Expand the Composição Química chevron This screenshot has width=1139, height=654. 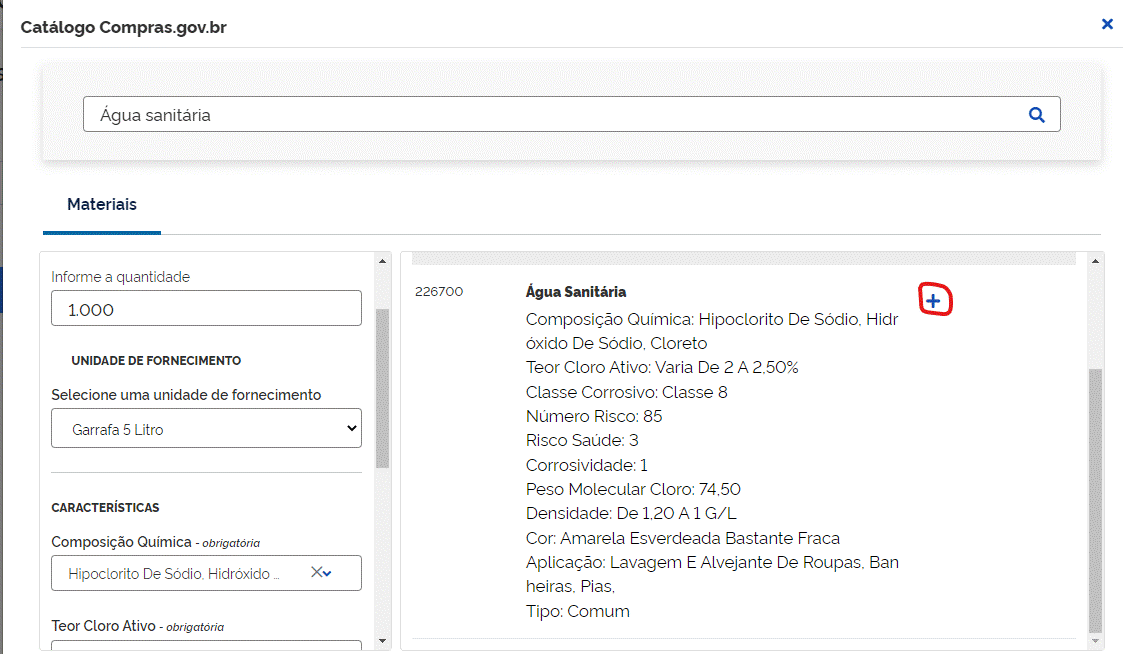[x=328, y=573]
